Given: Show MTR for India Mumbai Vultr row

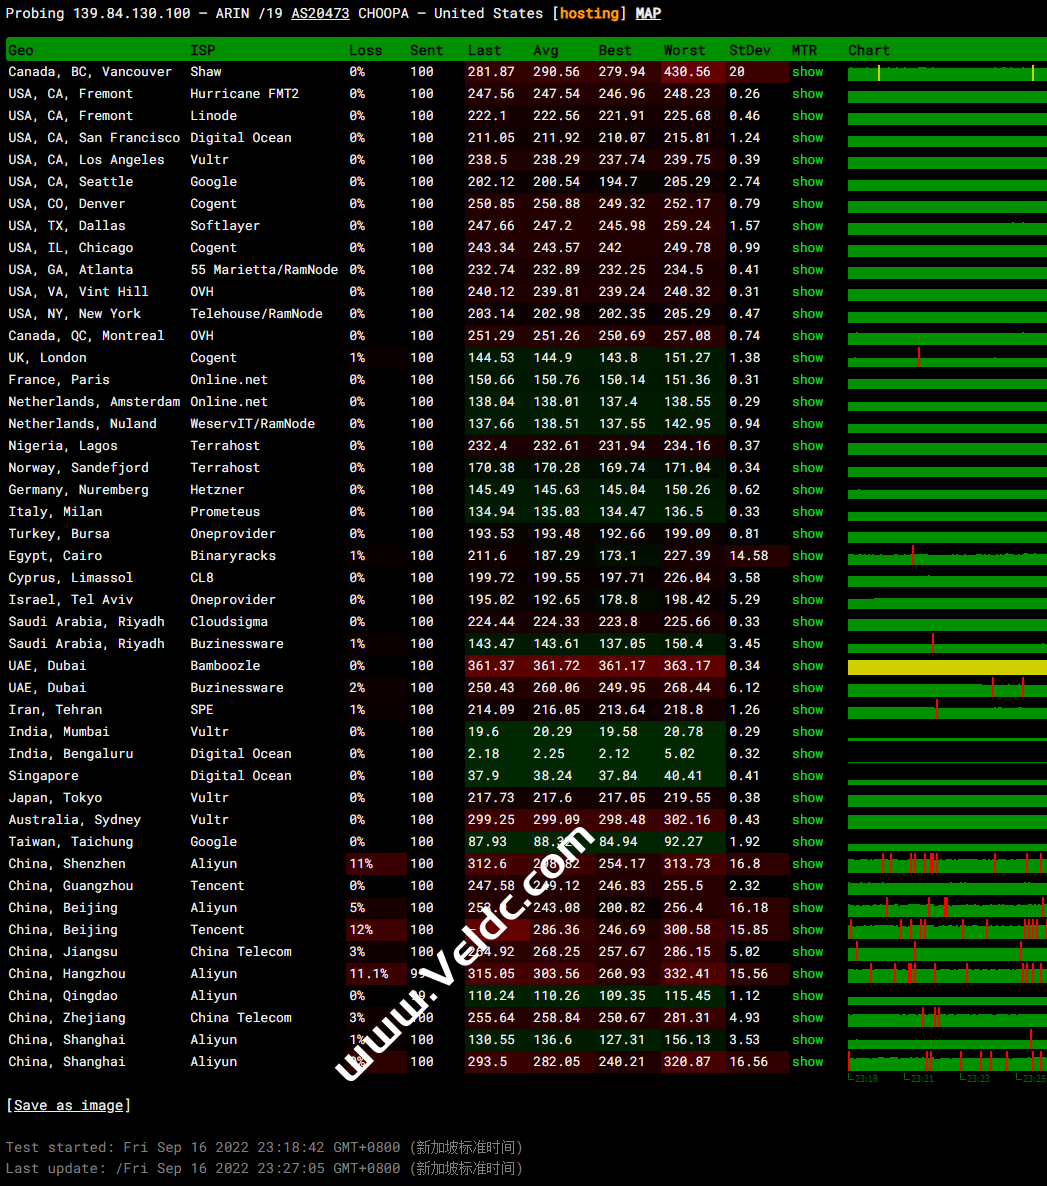Looking at the screenshot, I should tap(807, 732).
